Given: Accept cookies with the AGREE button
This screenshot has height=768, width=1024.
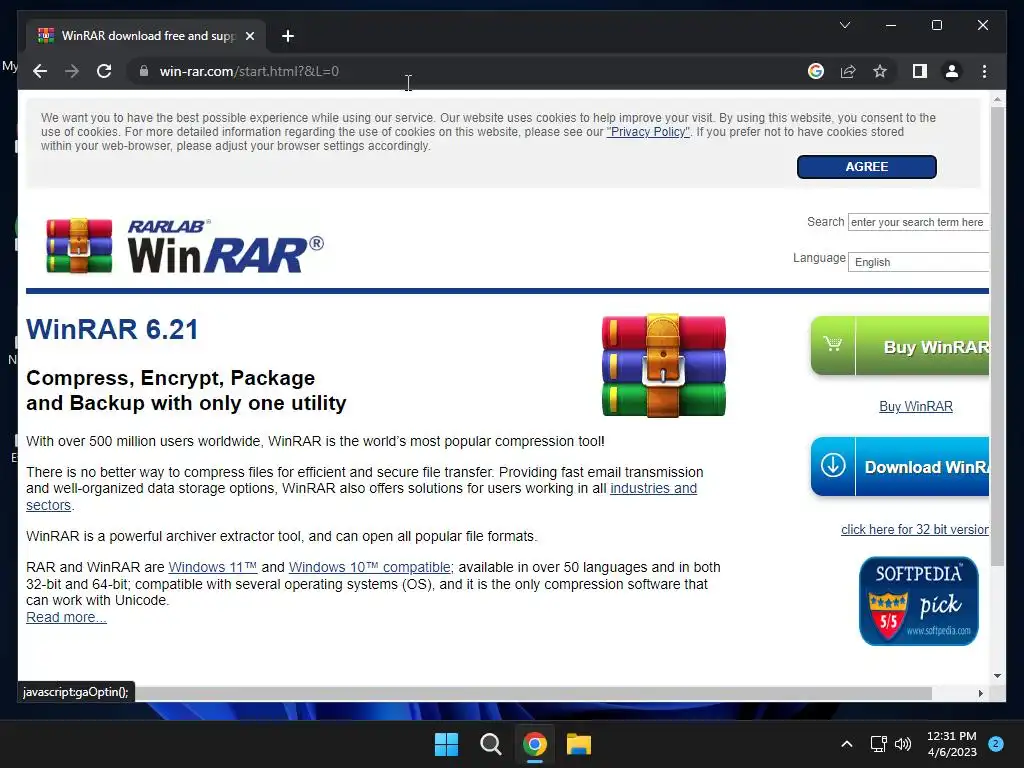Looking at the screenshot, I should coord(867,167).
